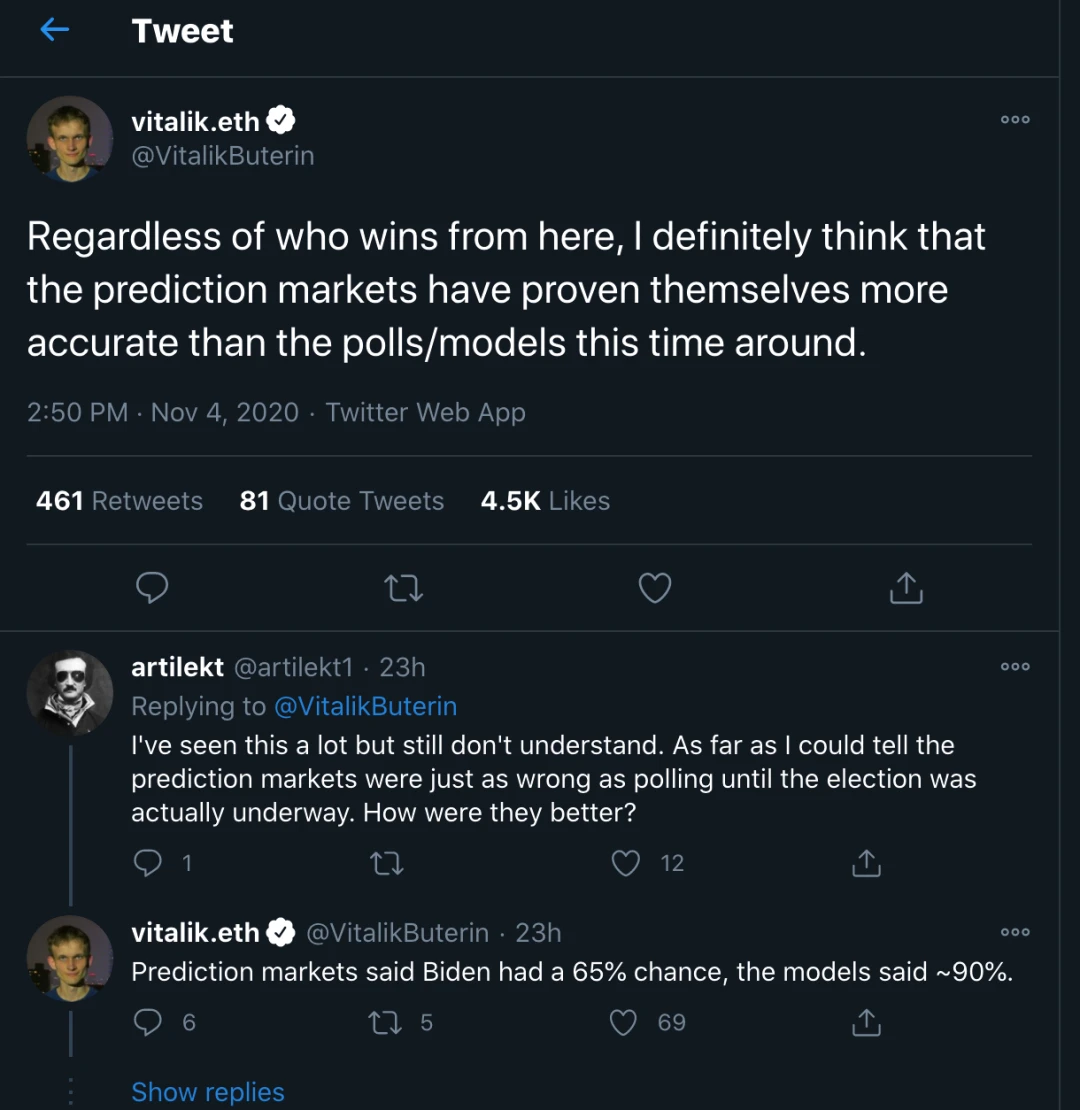Screen dimensions: 1080x1110
Task: Share the main tweet
Action: pyautogui.click(x=906, y=588)
